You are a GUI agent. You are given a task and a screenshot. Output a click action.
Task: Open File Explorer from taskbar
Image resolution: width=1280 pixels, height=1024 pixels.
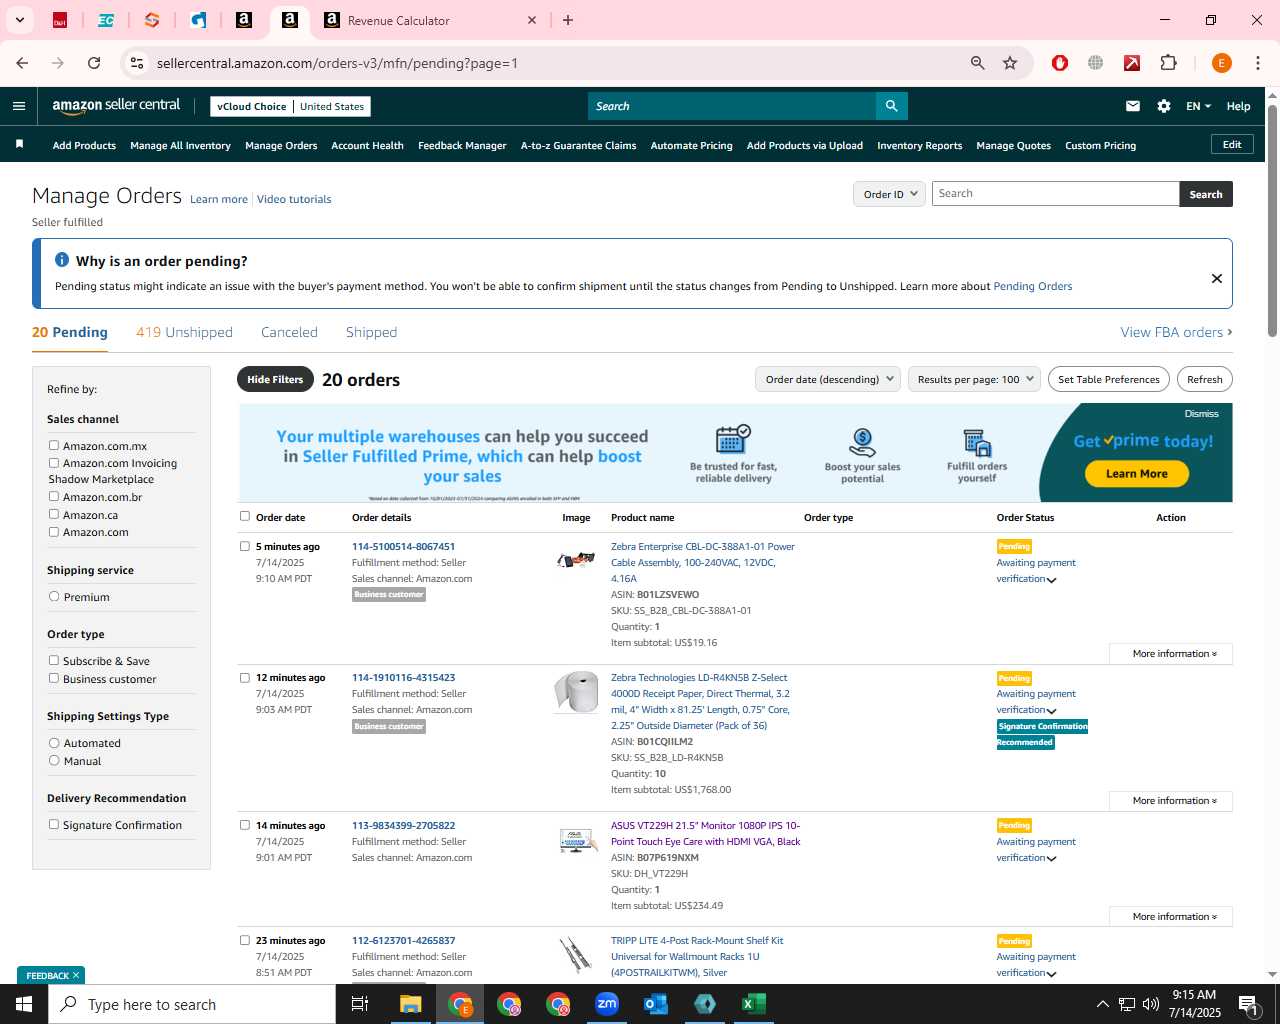[x=411, y=1004]
